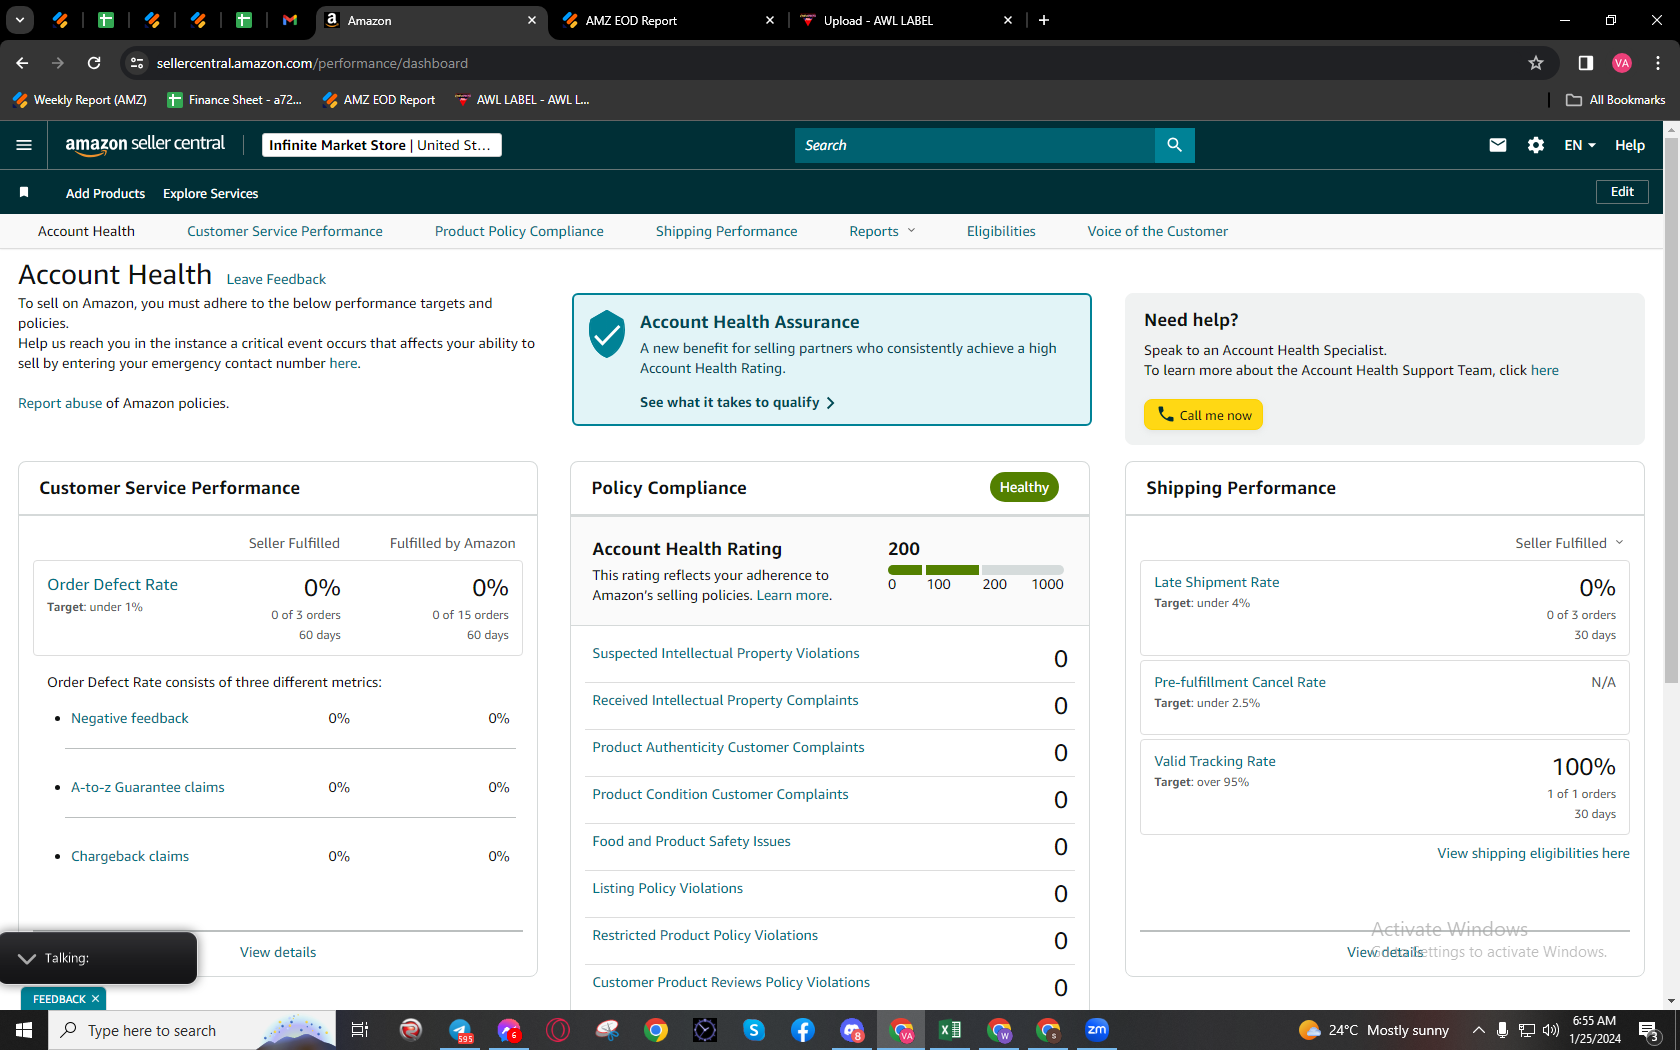Viewport: 1680px width, 1050px height.
Task: Open a new browser tab
Action: click(x=1044, y=20)
